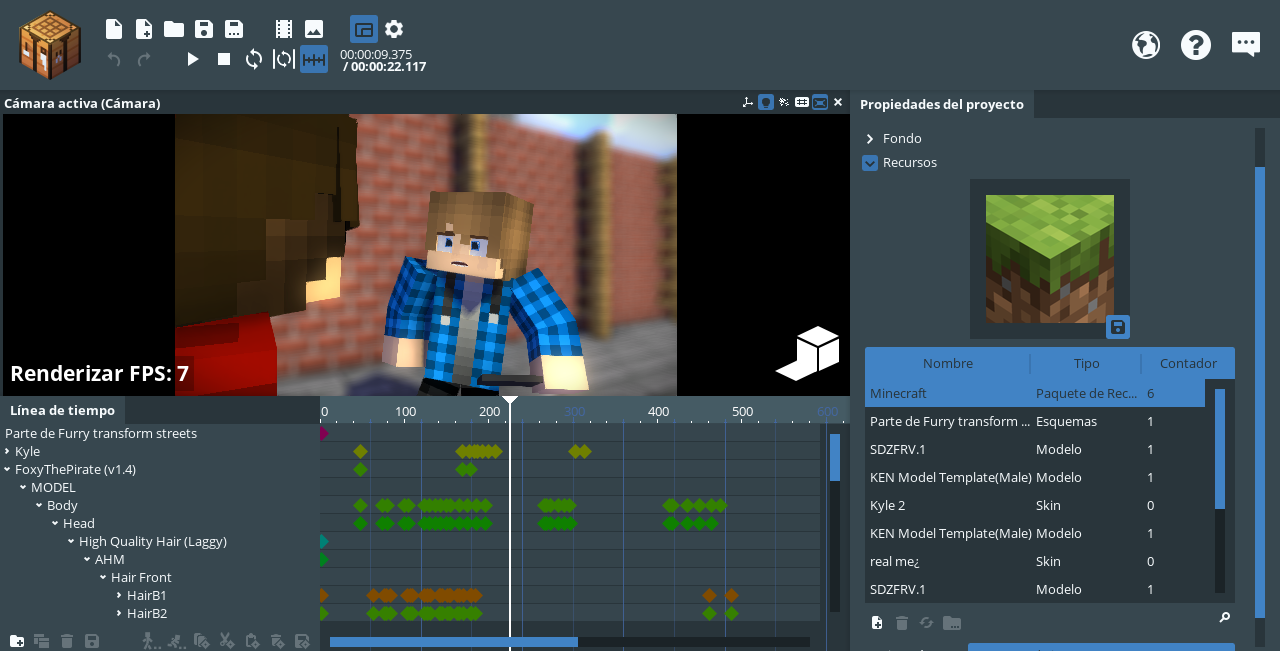Expand the Kyle timeline item

pyautogui.click(x=8, y=452)
